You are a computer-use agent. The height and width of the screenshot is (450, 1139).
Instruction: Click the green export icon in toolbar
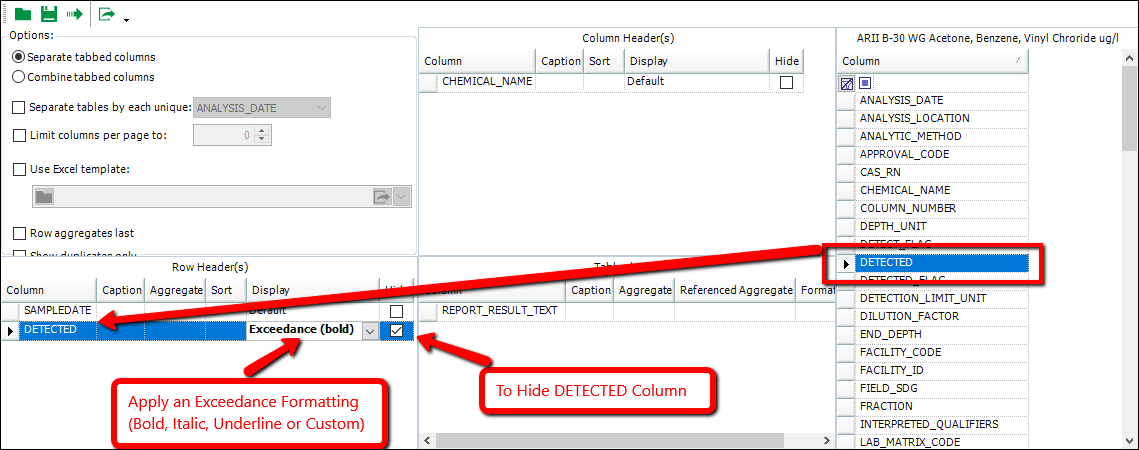pyautogui.click(x=106, y=14)
